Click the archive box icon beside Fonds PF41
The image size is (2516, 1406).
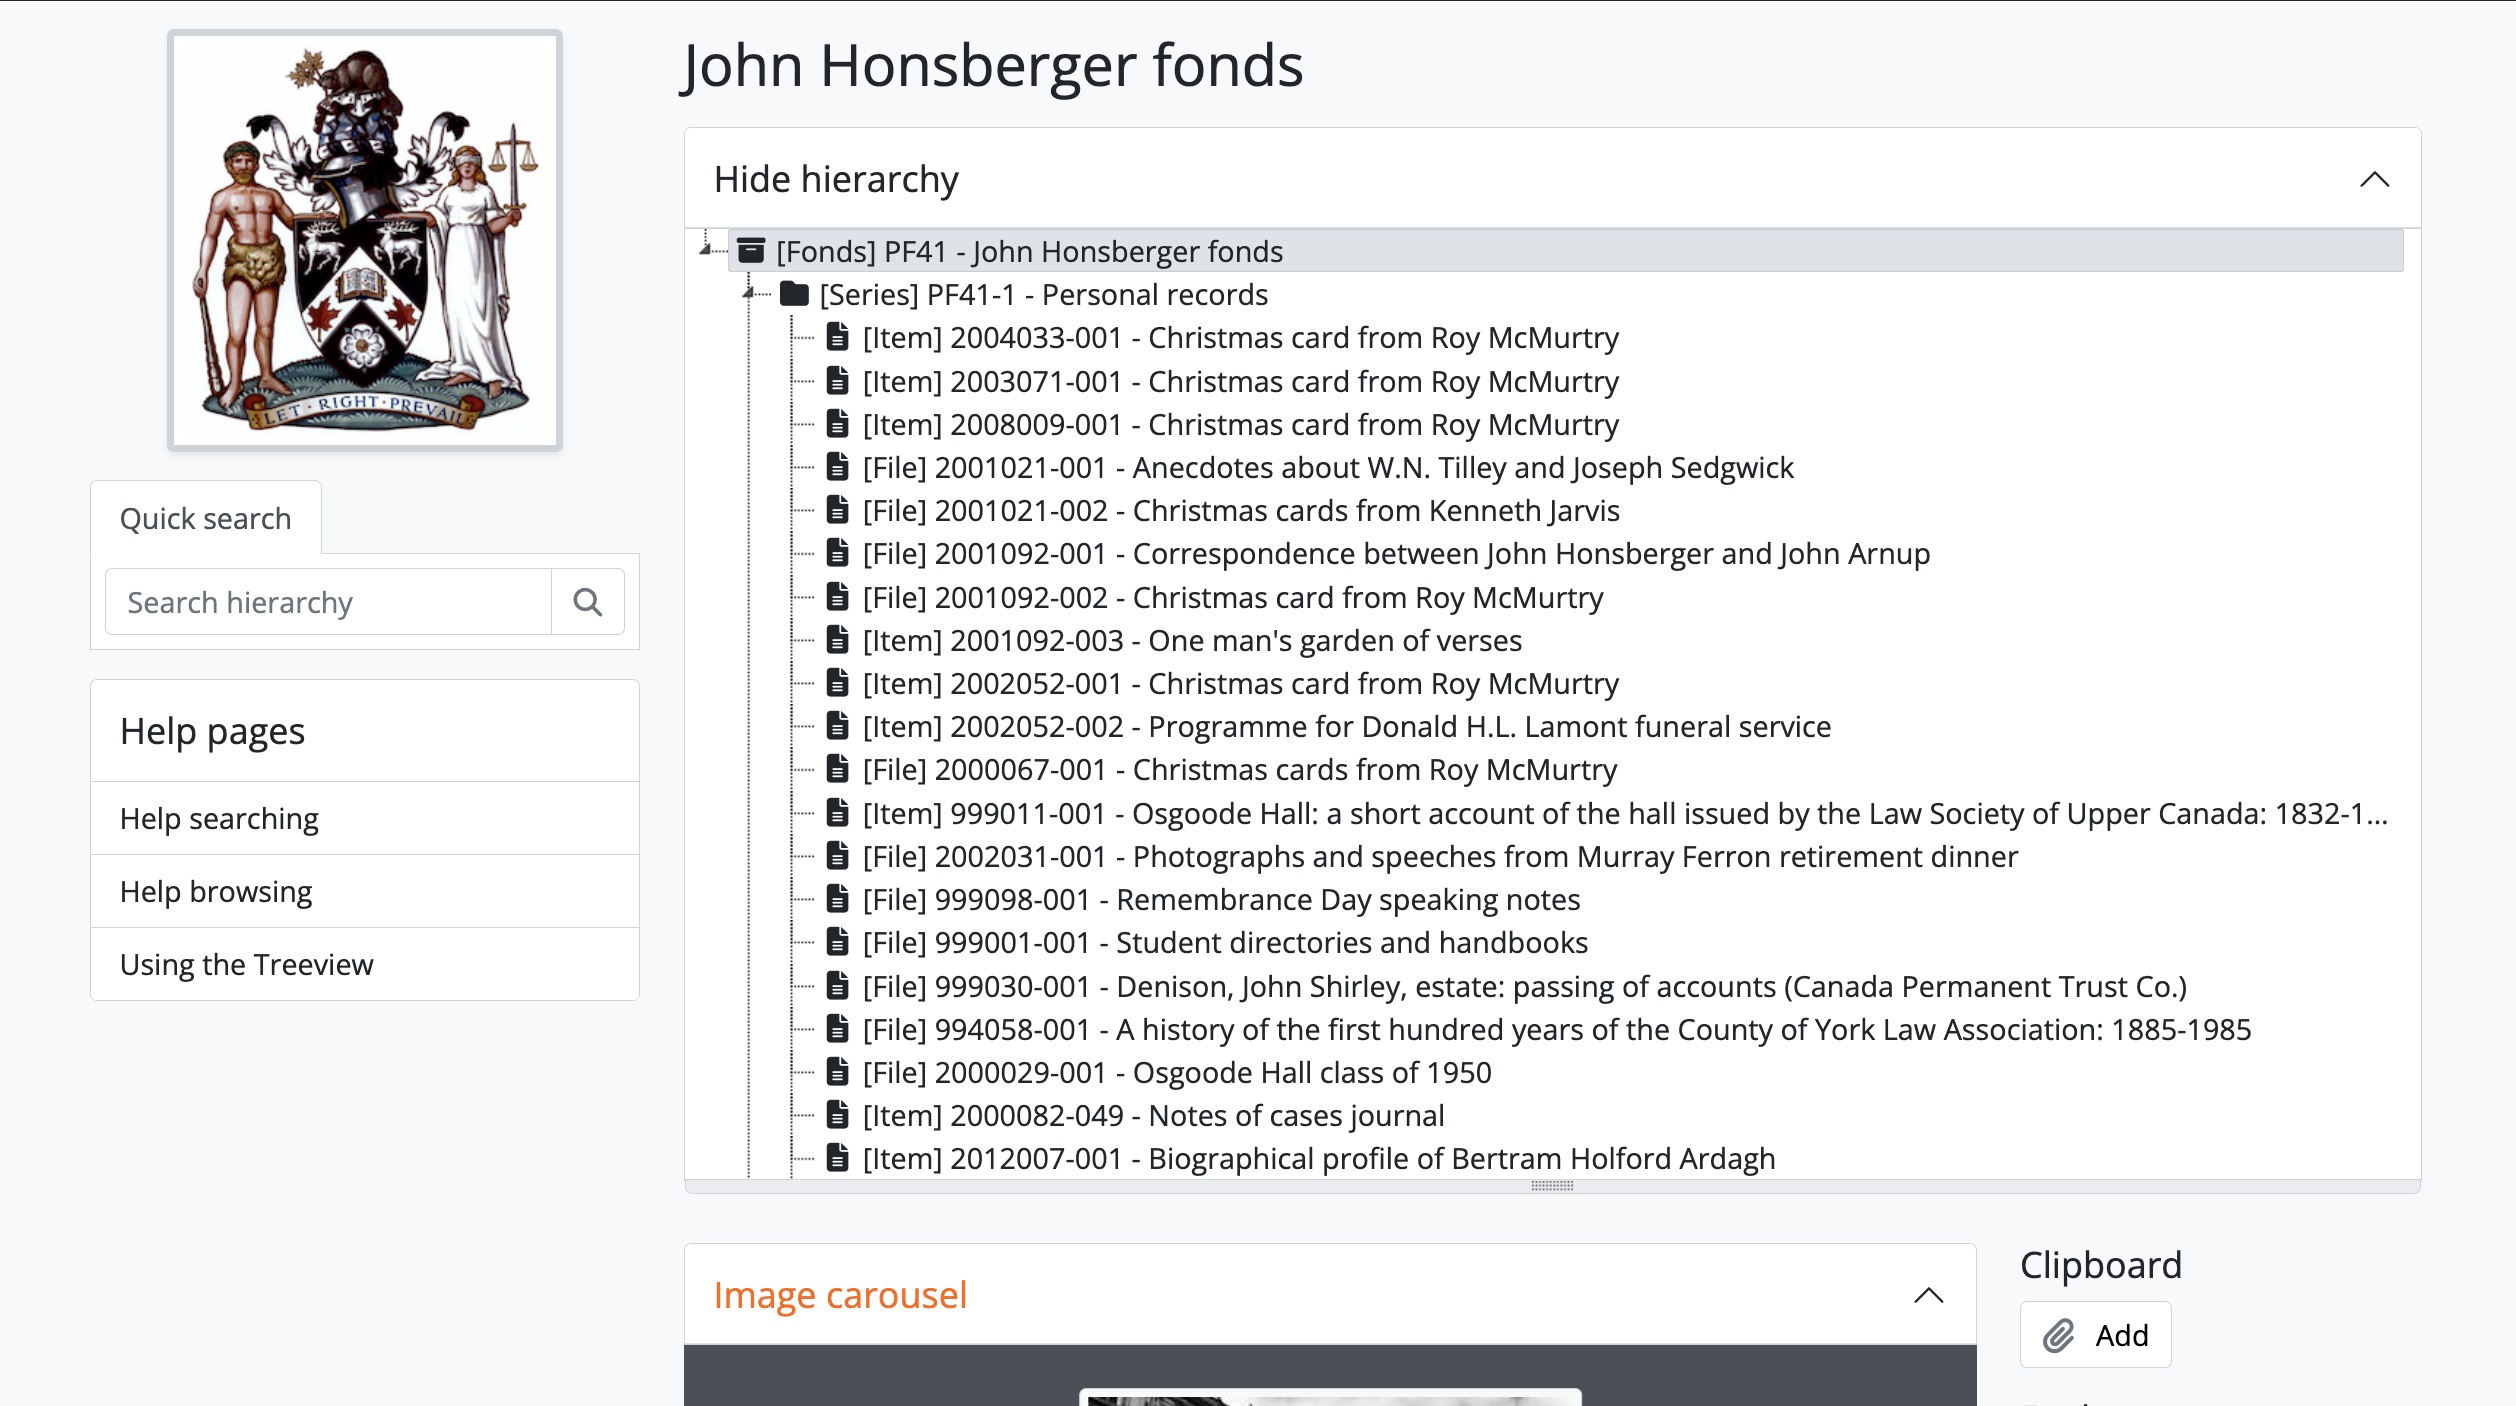pyautogui.click(x=751, y=251)
